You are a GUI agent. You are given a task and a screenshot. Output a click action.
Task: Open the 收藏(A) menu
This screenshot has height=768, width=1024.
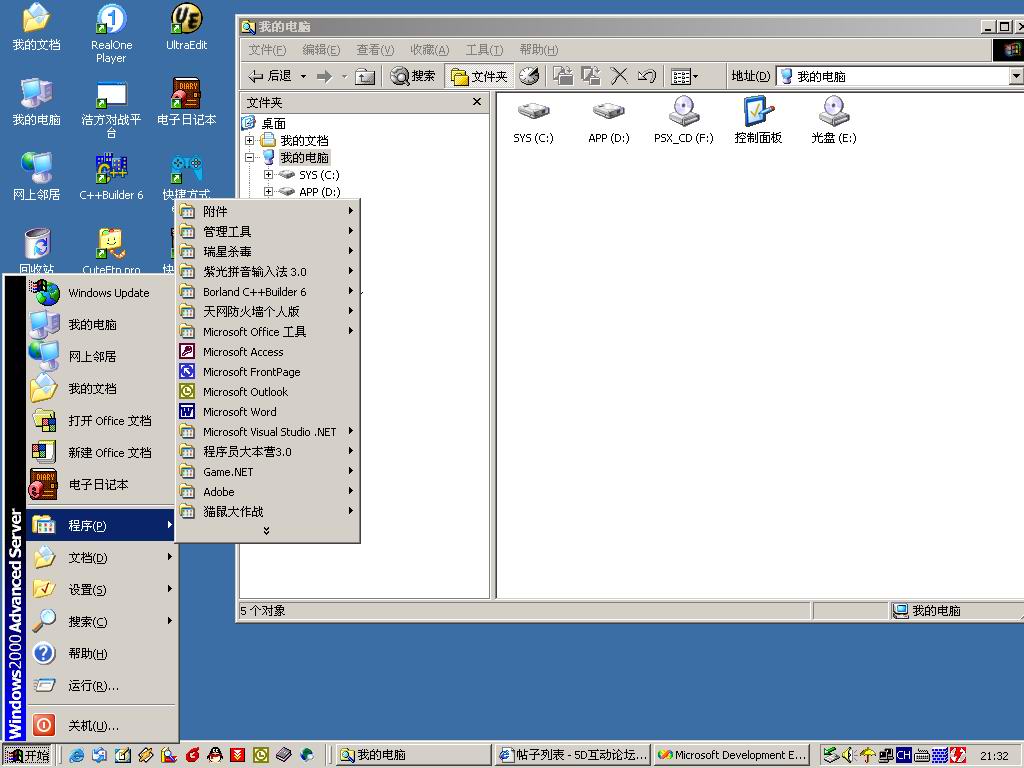point(430,50)
